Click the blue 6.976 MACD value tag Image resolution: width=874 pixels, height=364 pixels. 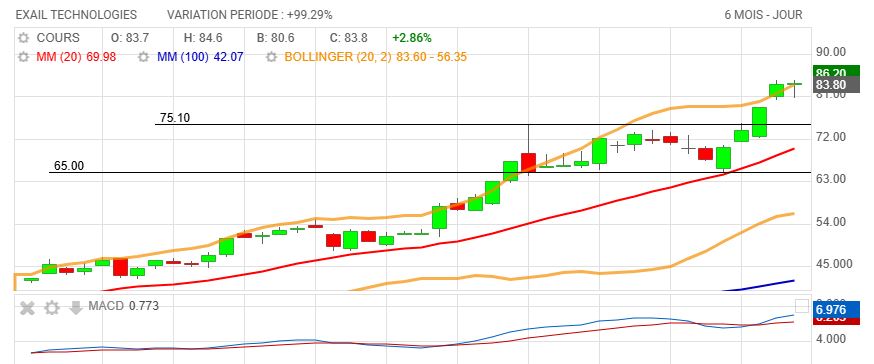(x=836, y=310)
